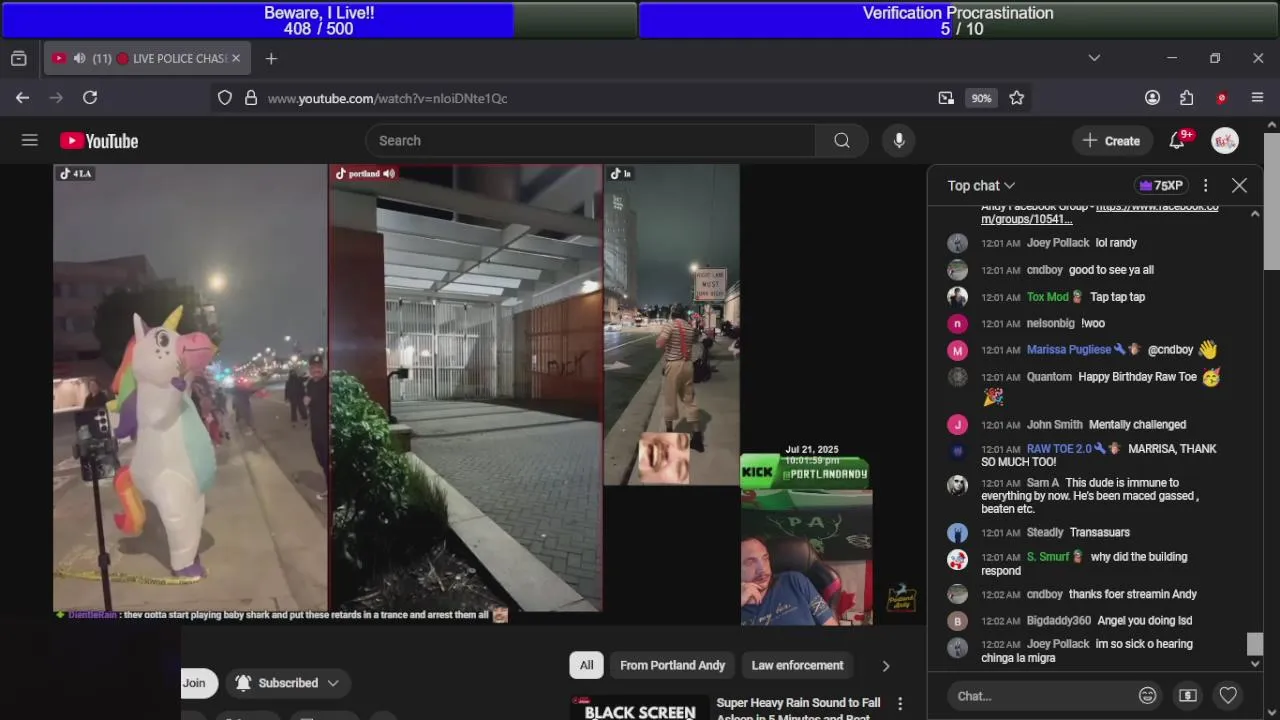Open the Facebook group link in chat
This screenshot has width=1280, height=720.
pyautogui.click(x=1100, y=213)
